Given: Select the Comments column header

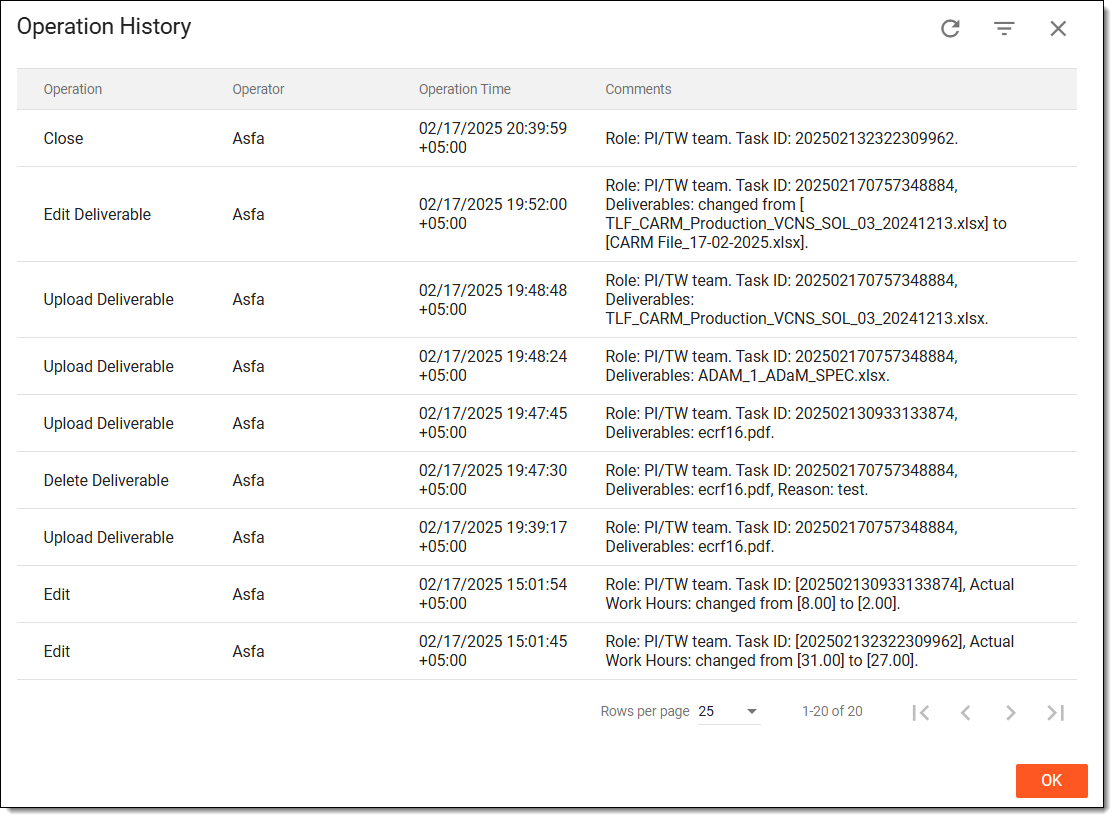Looking at the screenshot, I should [638, 89].
